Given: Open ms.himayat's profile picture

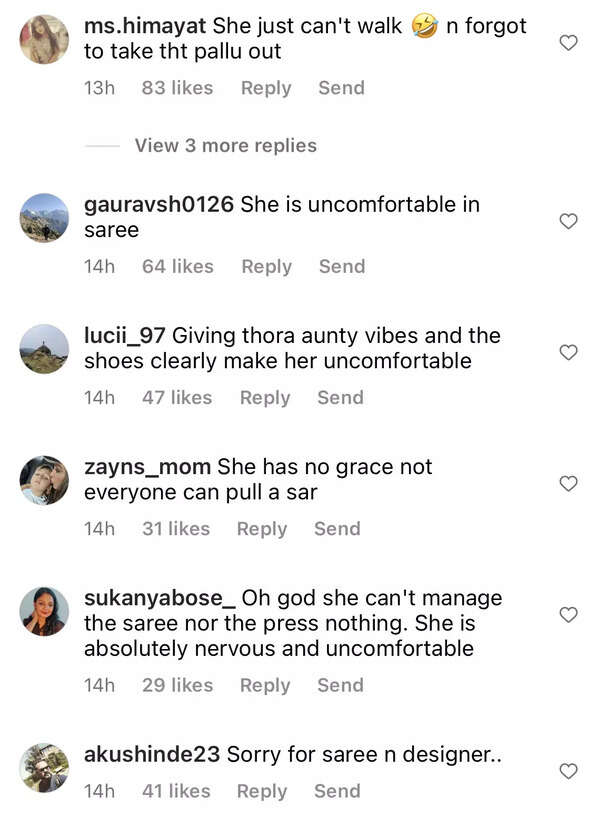Looking at the screenshot, I should (x=44, y=40).
